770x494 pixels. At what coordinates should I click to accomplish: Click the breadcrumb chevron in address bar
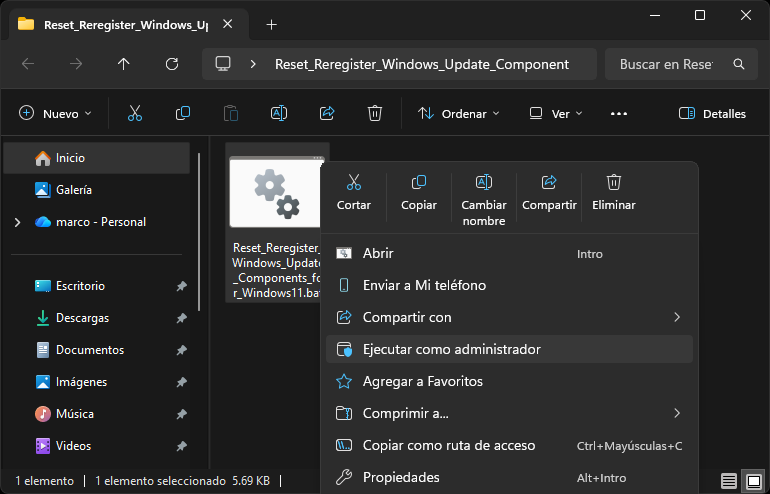253,64
